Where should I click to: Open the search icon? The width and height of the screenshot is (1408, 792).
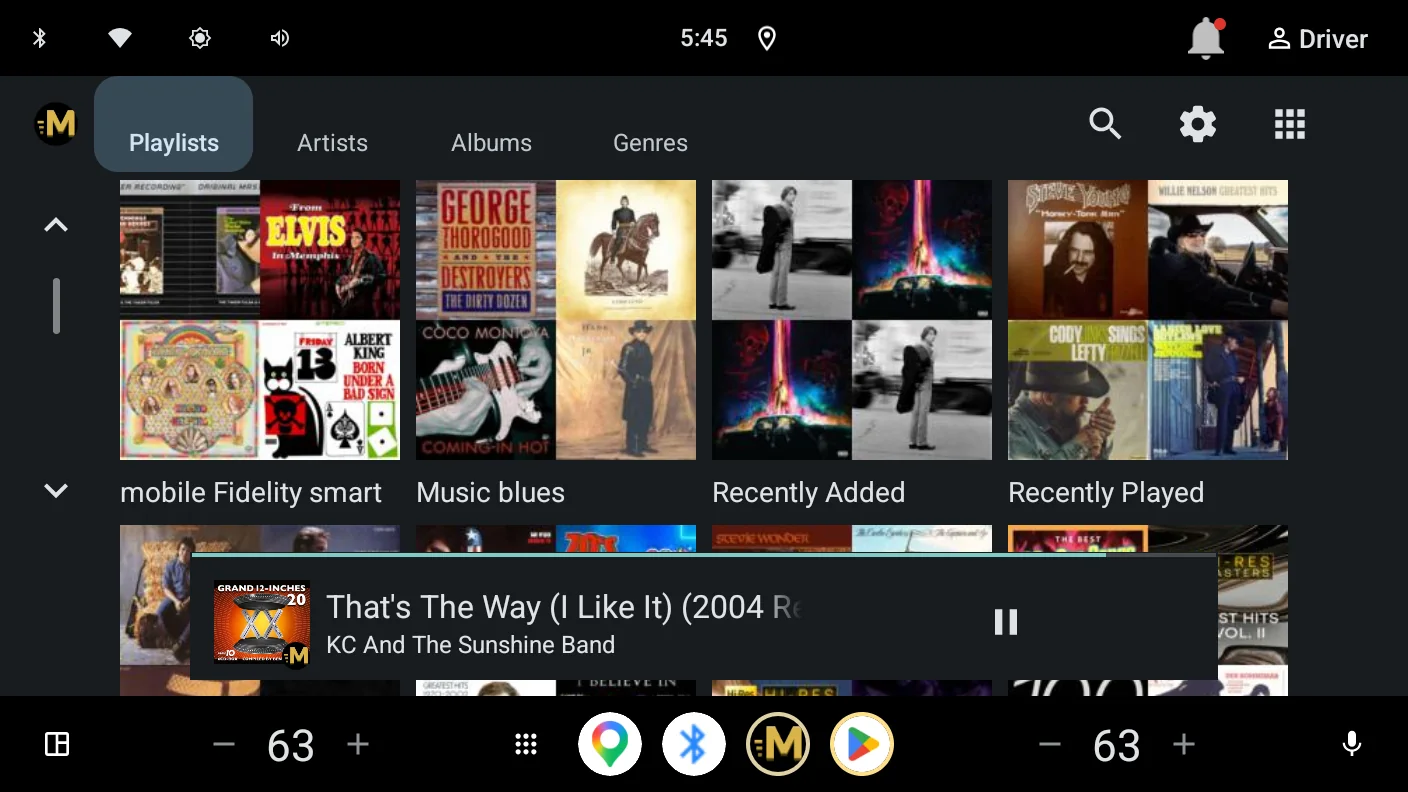click(1105, 124)
